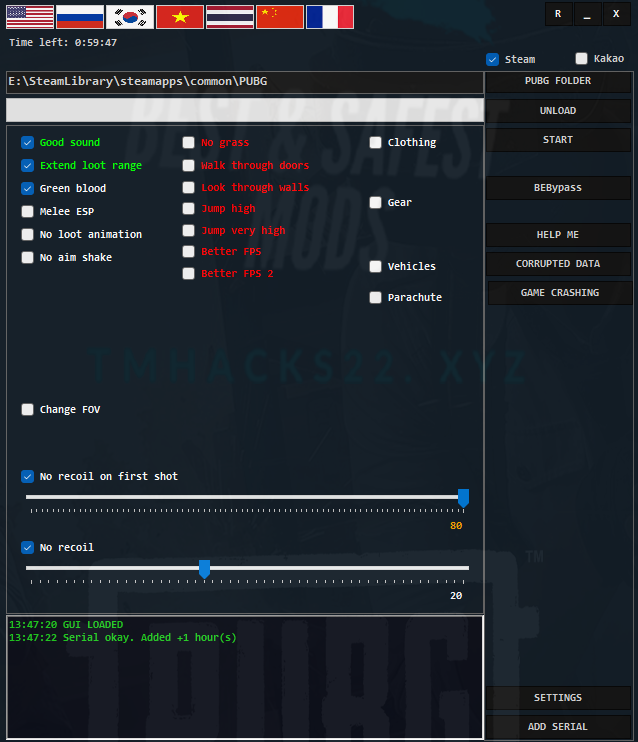
Task: Select the Russian flag language
Action: tap(80, 17)
